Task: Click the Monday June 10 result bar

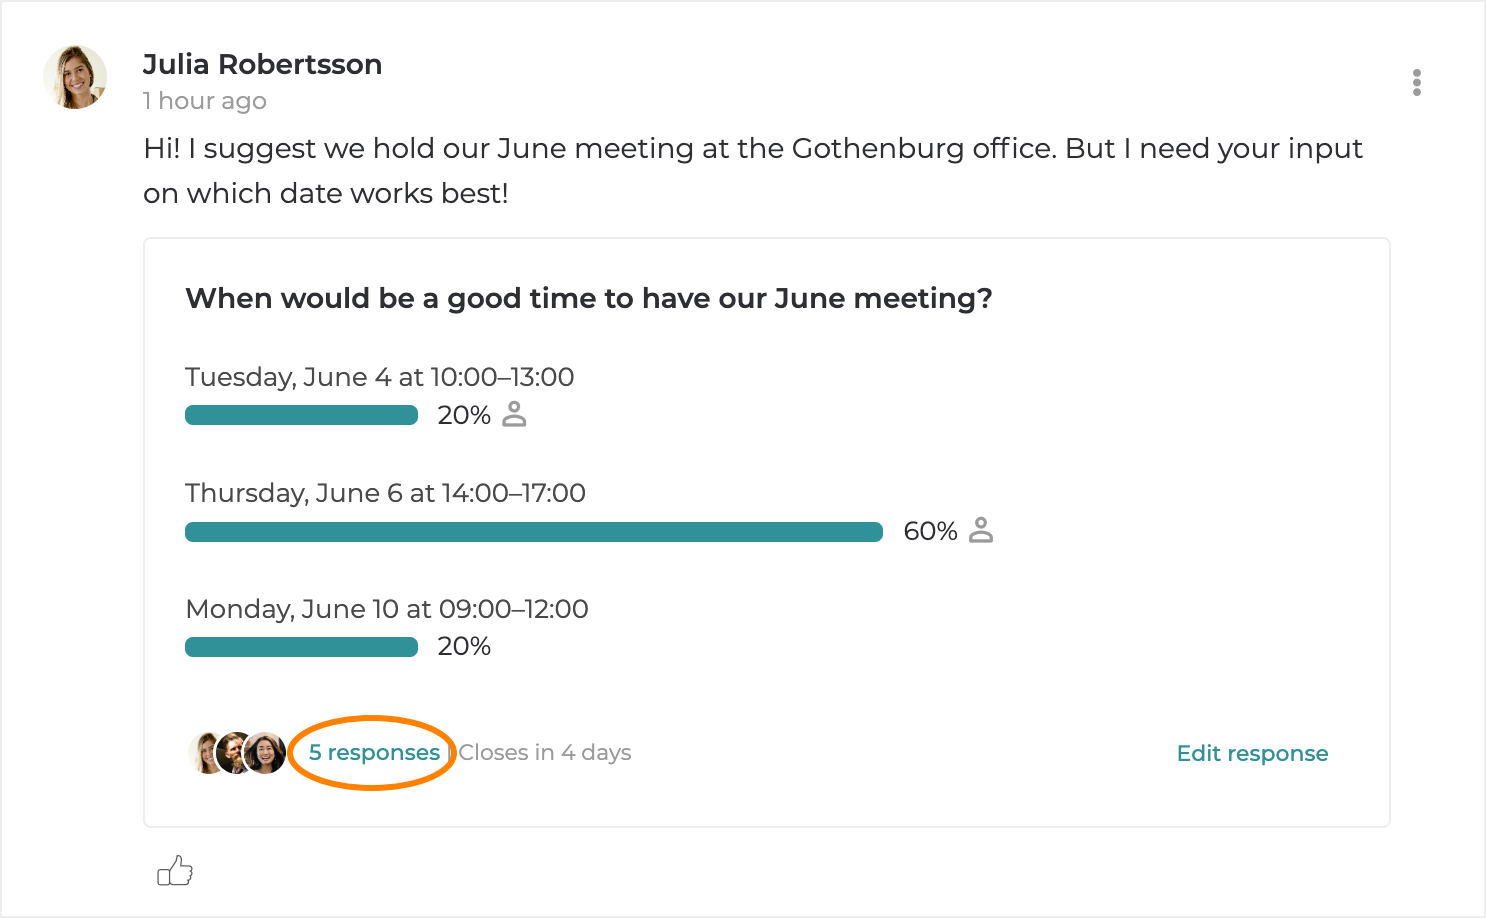Action: pos(301,647)
